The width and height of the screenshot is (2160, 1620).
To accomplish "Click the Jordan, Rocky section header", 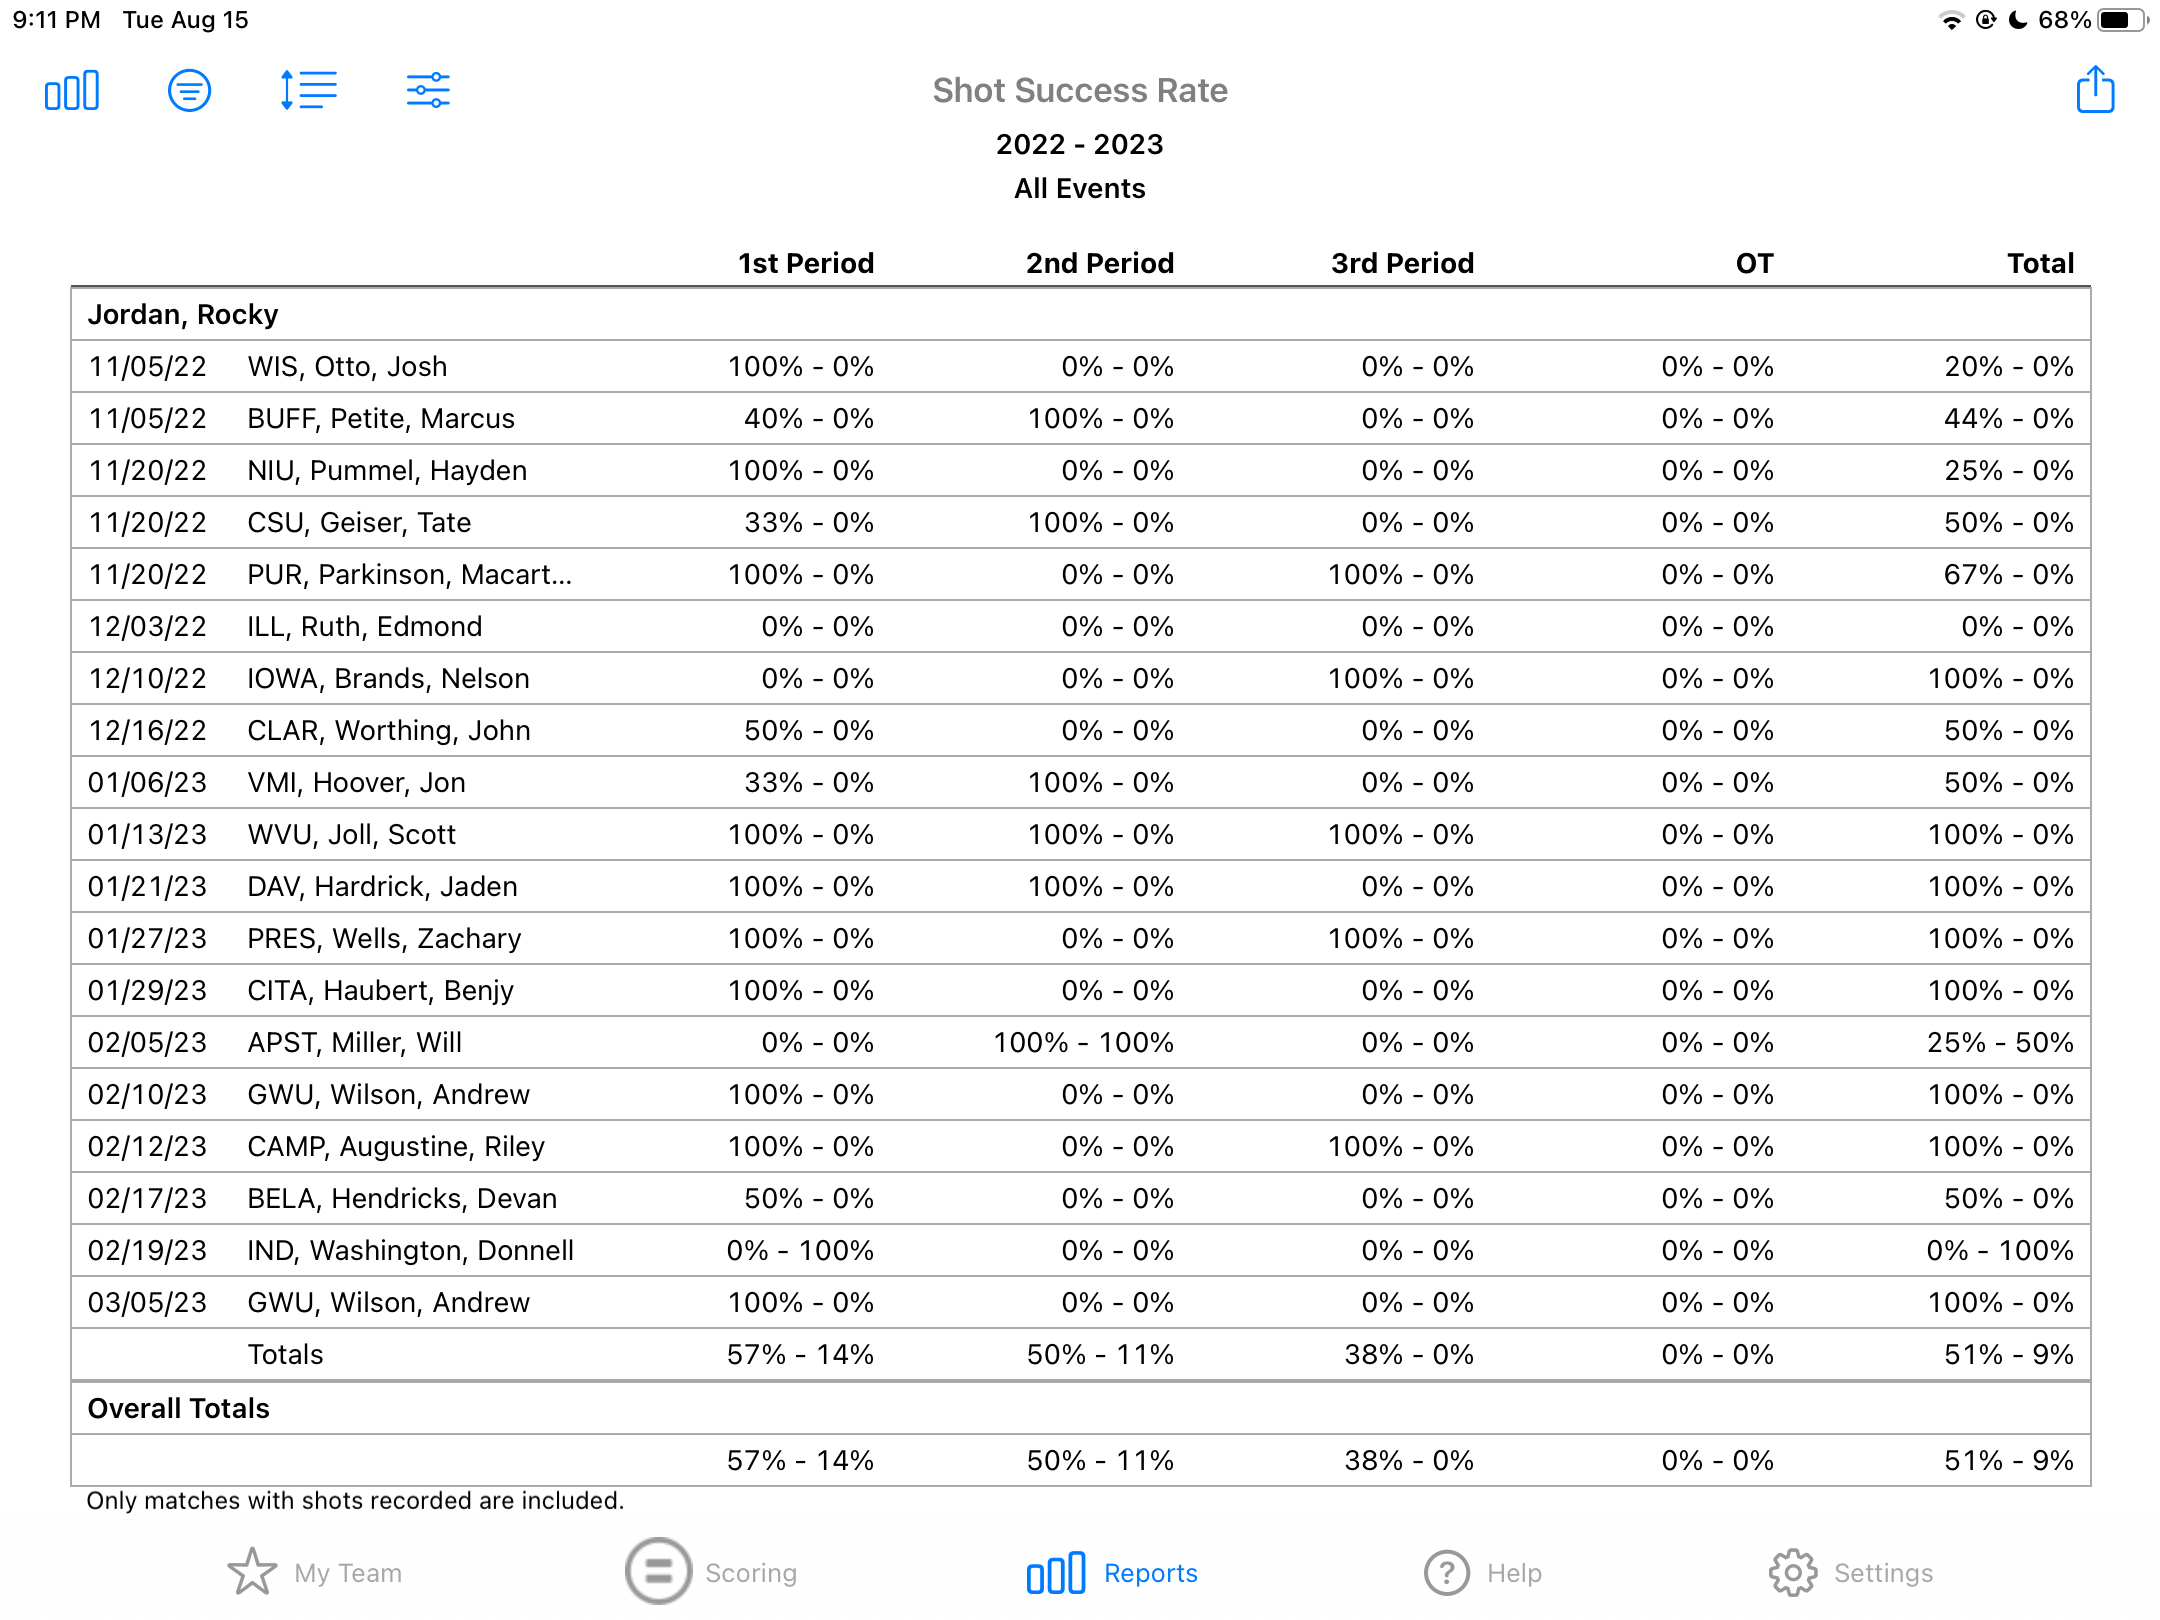I will point(183,314).
